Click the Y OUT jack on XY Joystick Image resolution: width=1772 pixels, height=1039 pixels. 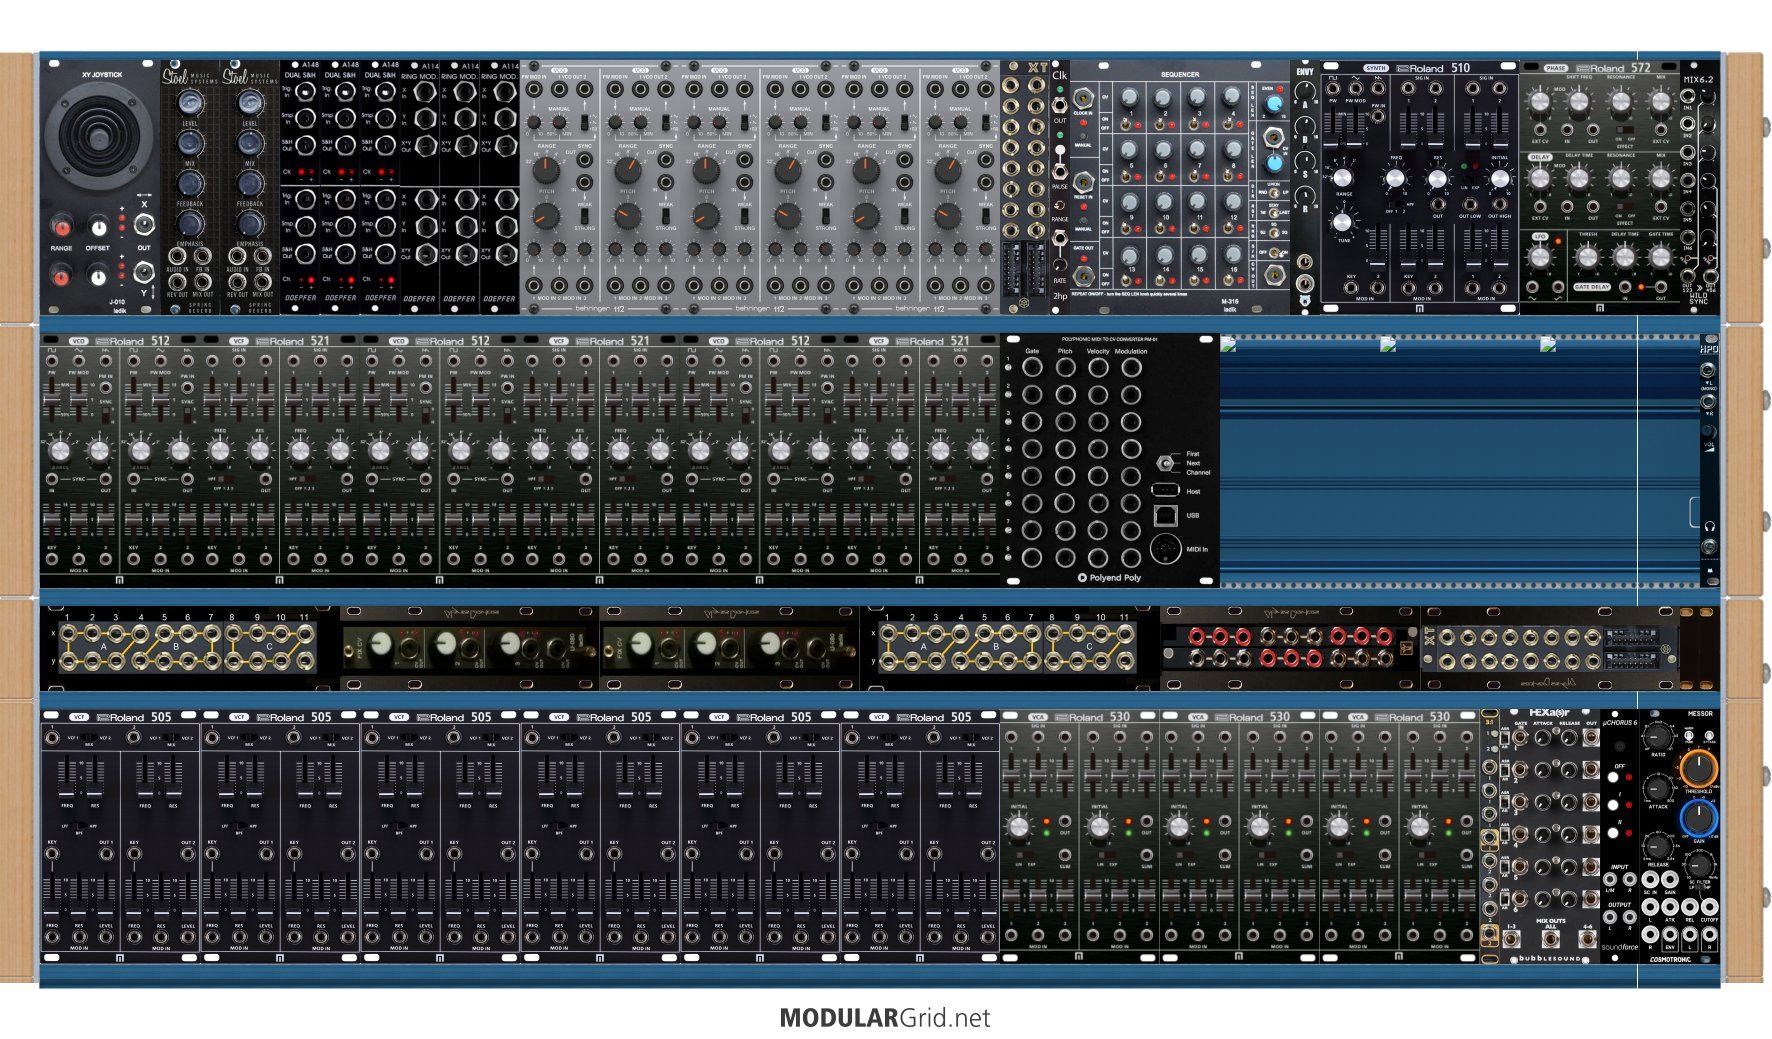click(x=144, y=272)
